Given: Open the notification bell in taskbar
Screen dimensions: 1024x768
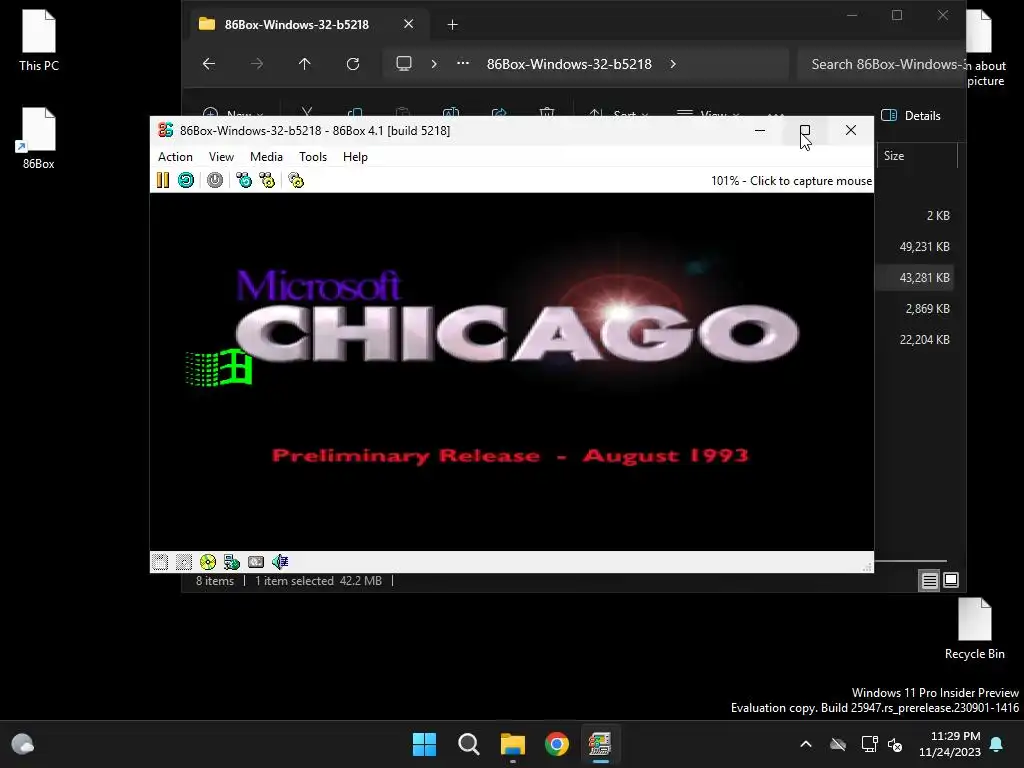Looking at the screenshot, I should pyautogui.click(x=997, y=744).
